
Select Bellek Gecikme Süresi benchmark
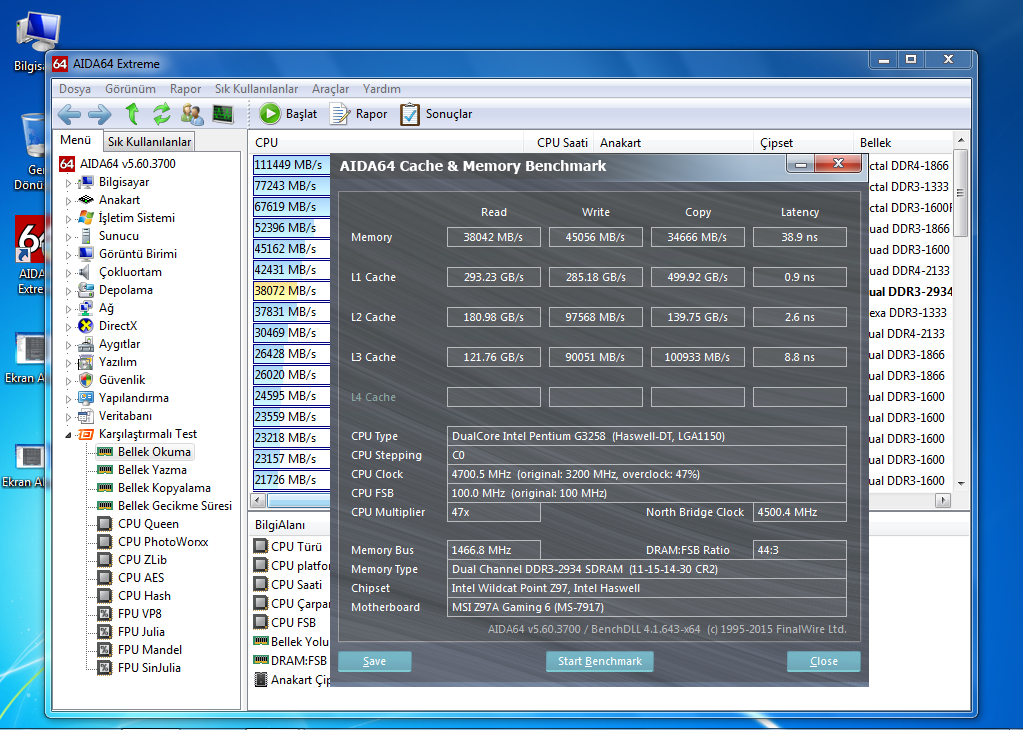(x=174, y=506)
